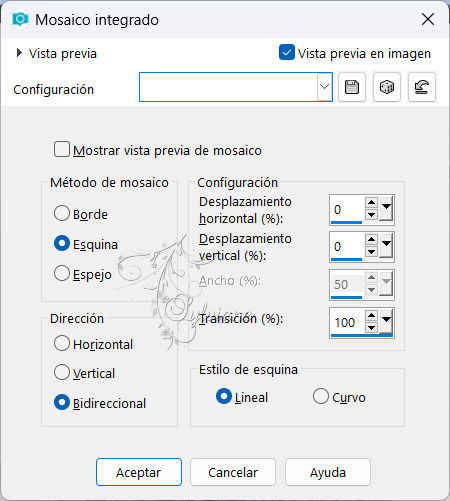Increase Desplazamiento horizontal with up arrow
Screen dimensions: 450x501
(x=371, y=203)
